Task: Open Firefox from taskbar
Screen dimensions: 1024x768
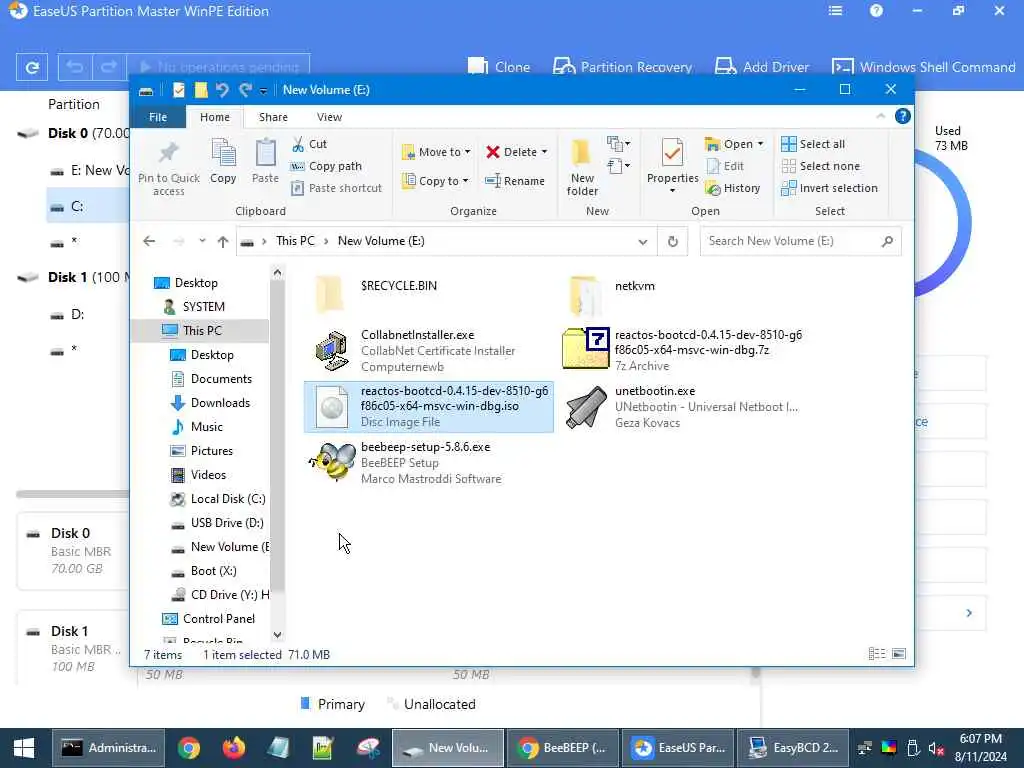Action: pyautogui.click(x=233, y=748)
